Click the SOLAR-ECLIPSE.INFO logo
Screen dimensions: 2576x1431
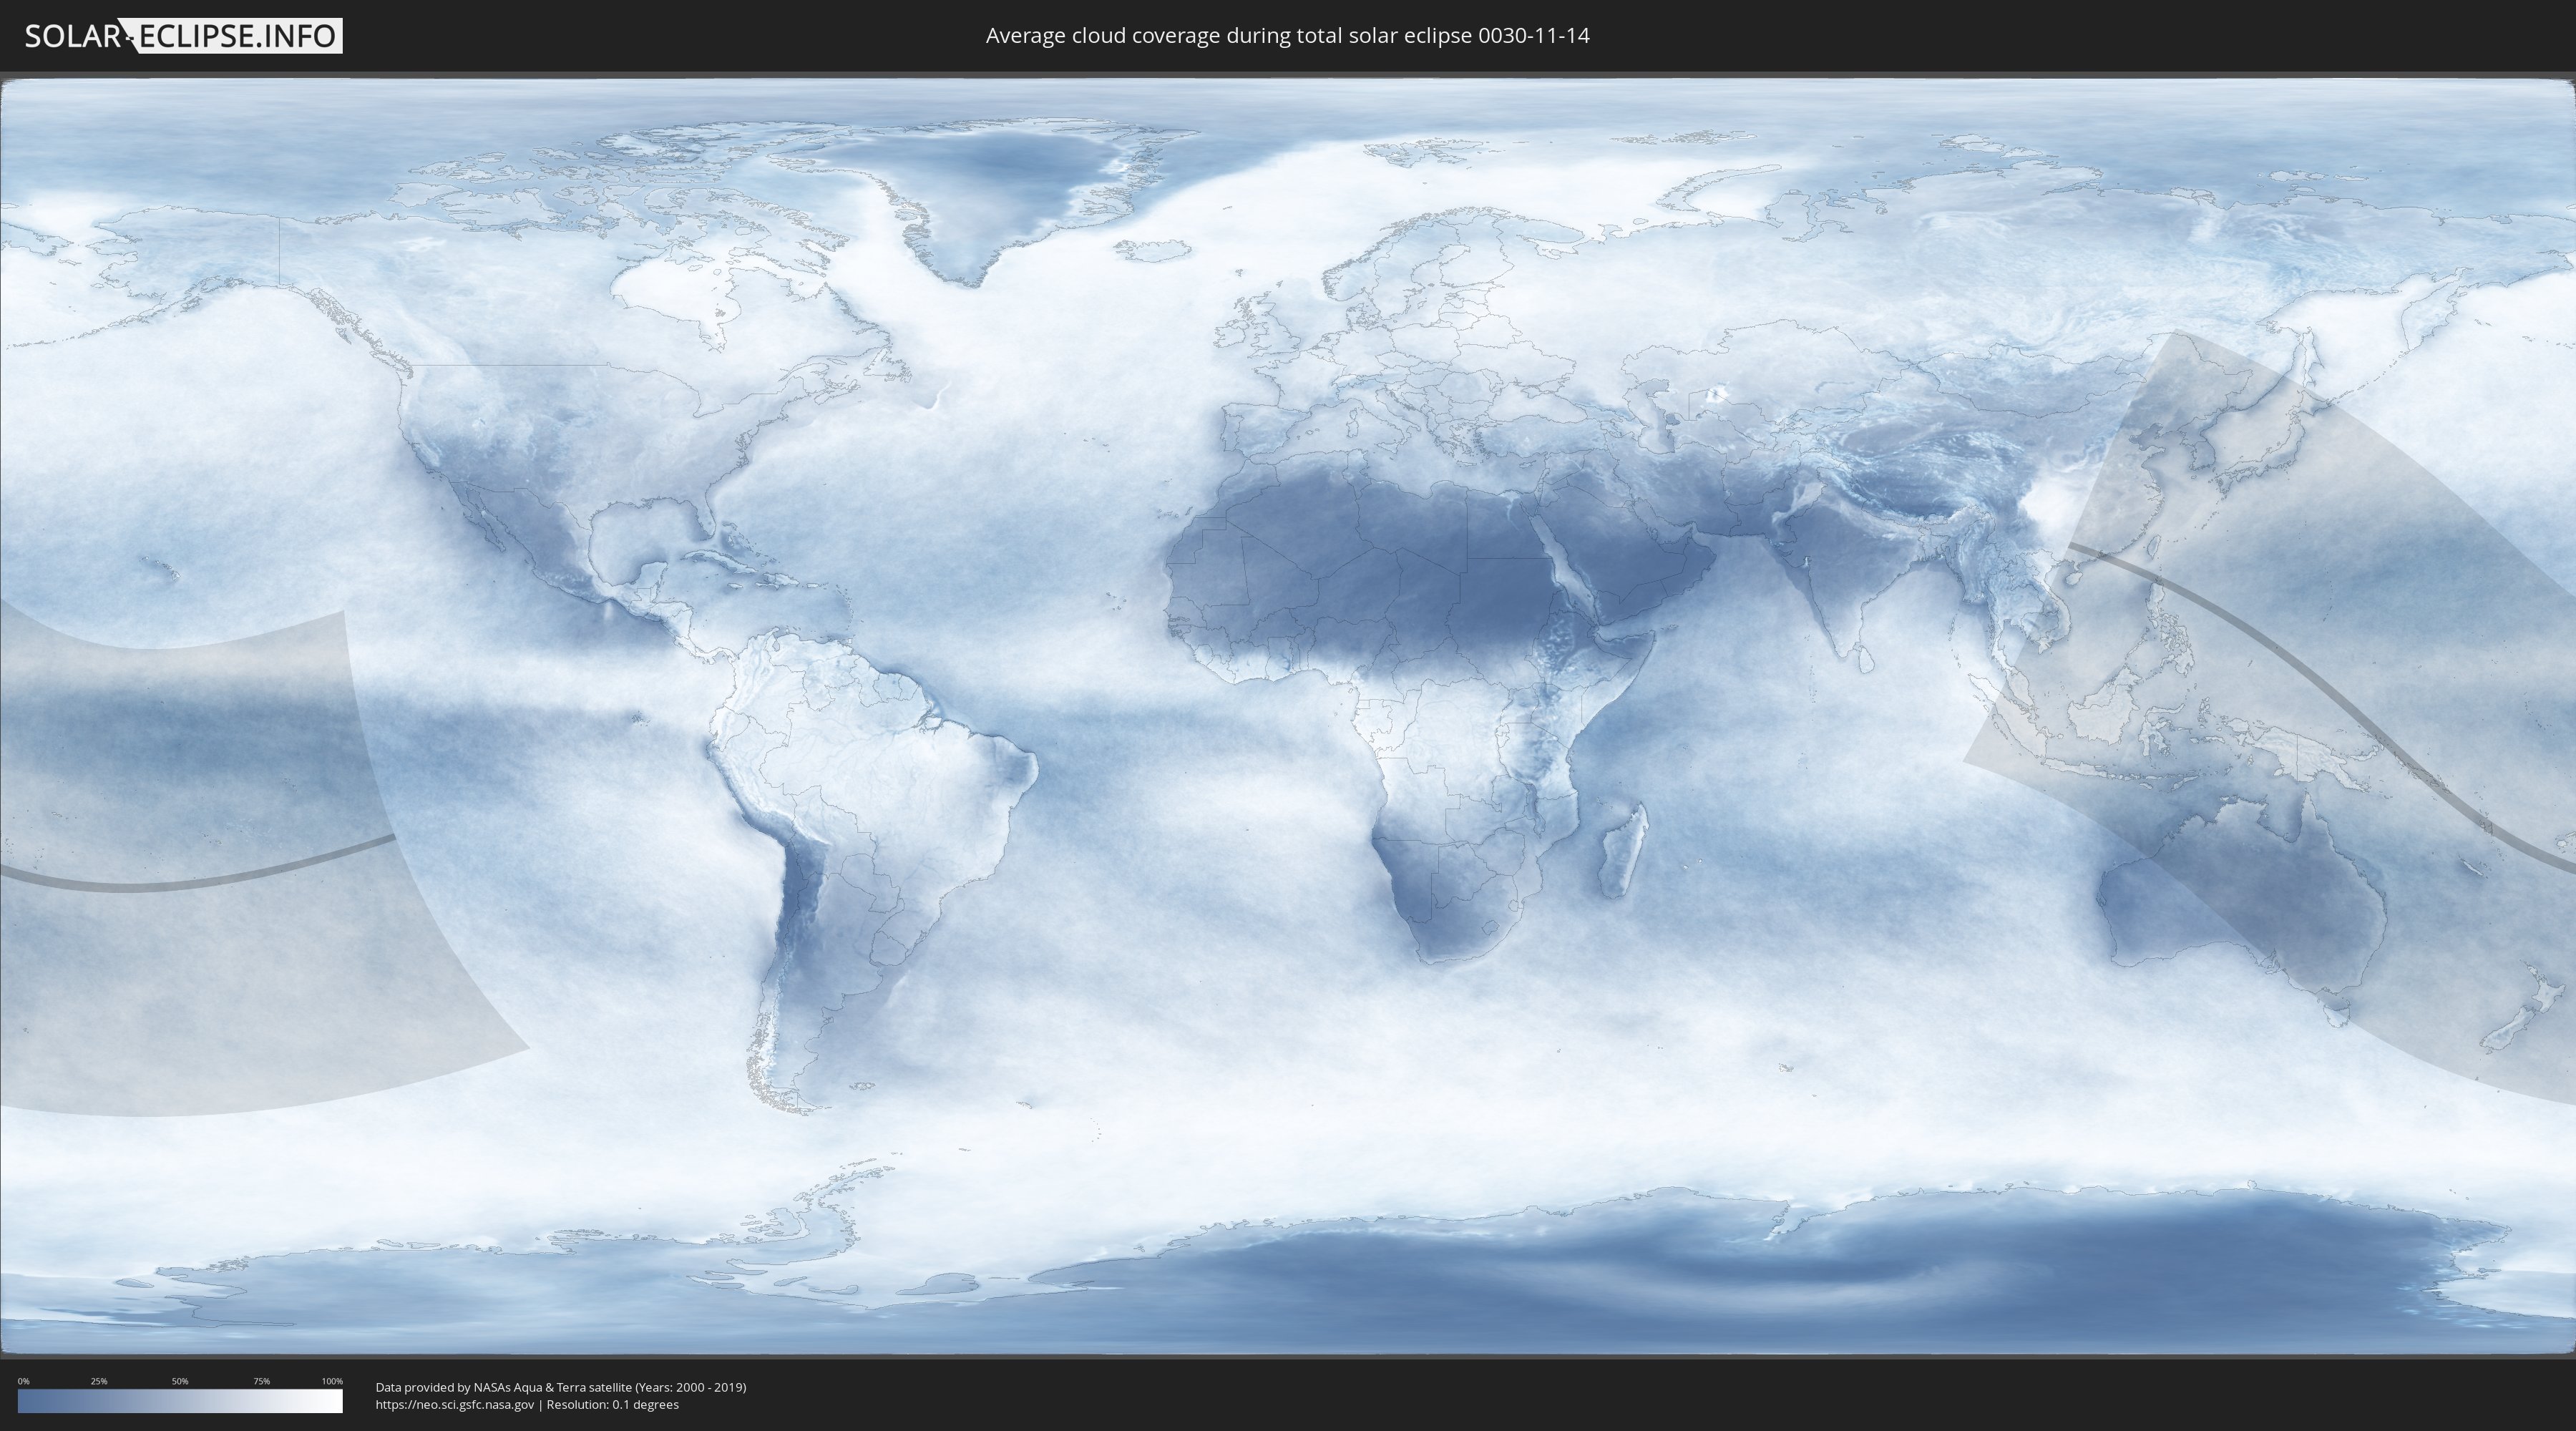[x=183, y=36]
